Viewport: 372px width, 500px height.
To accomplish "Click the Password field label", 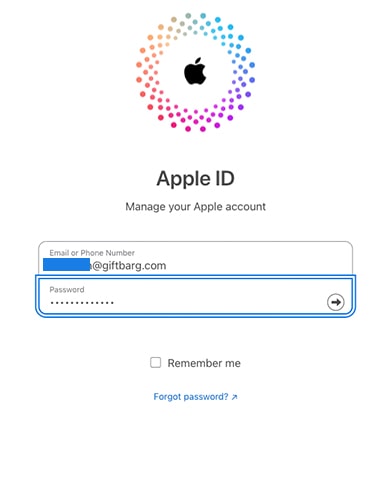I will (67, 289).
